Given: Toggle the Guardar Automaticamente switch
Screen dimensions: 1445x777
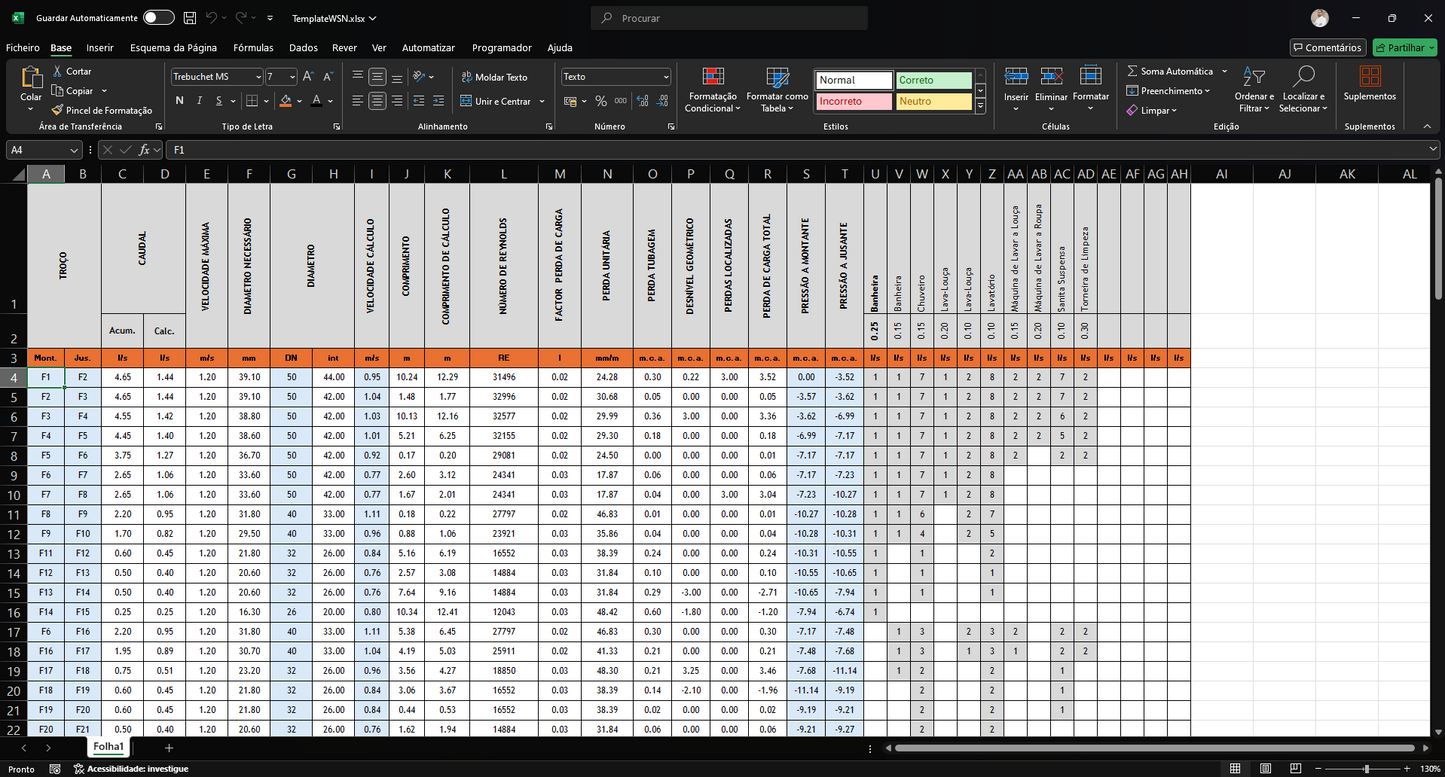Looking at the screenshot, I should (158, 18).
